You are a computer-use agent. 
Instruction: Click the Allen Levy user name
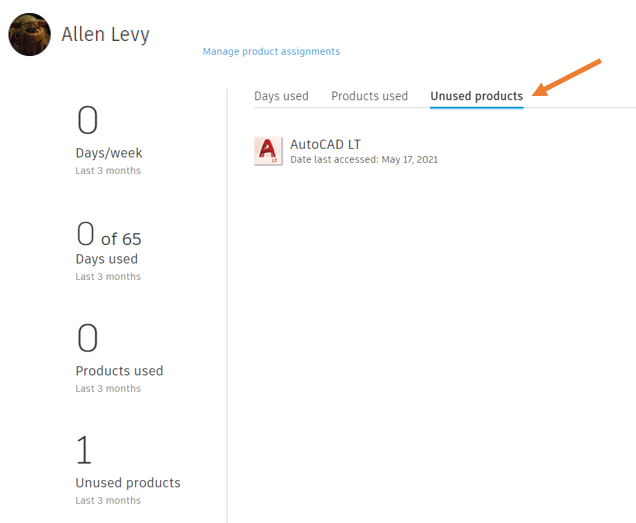(105, 34)
